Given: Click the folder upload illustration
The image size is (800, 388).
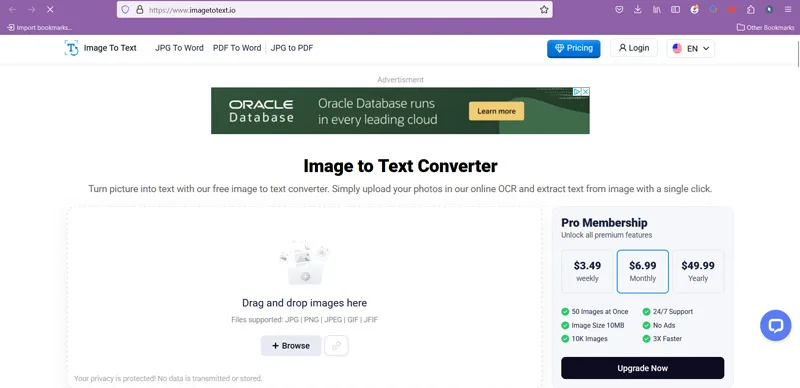Looking at the screenshot, I should 305,263.
